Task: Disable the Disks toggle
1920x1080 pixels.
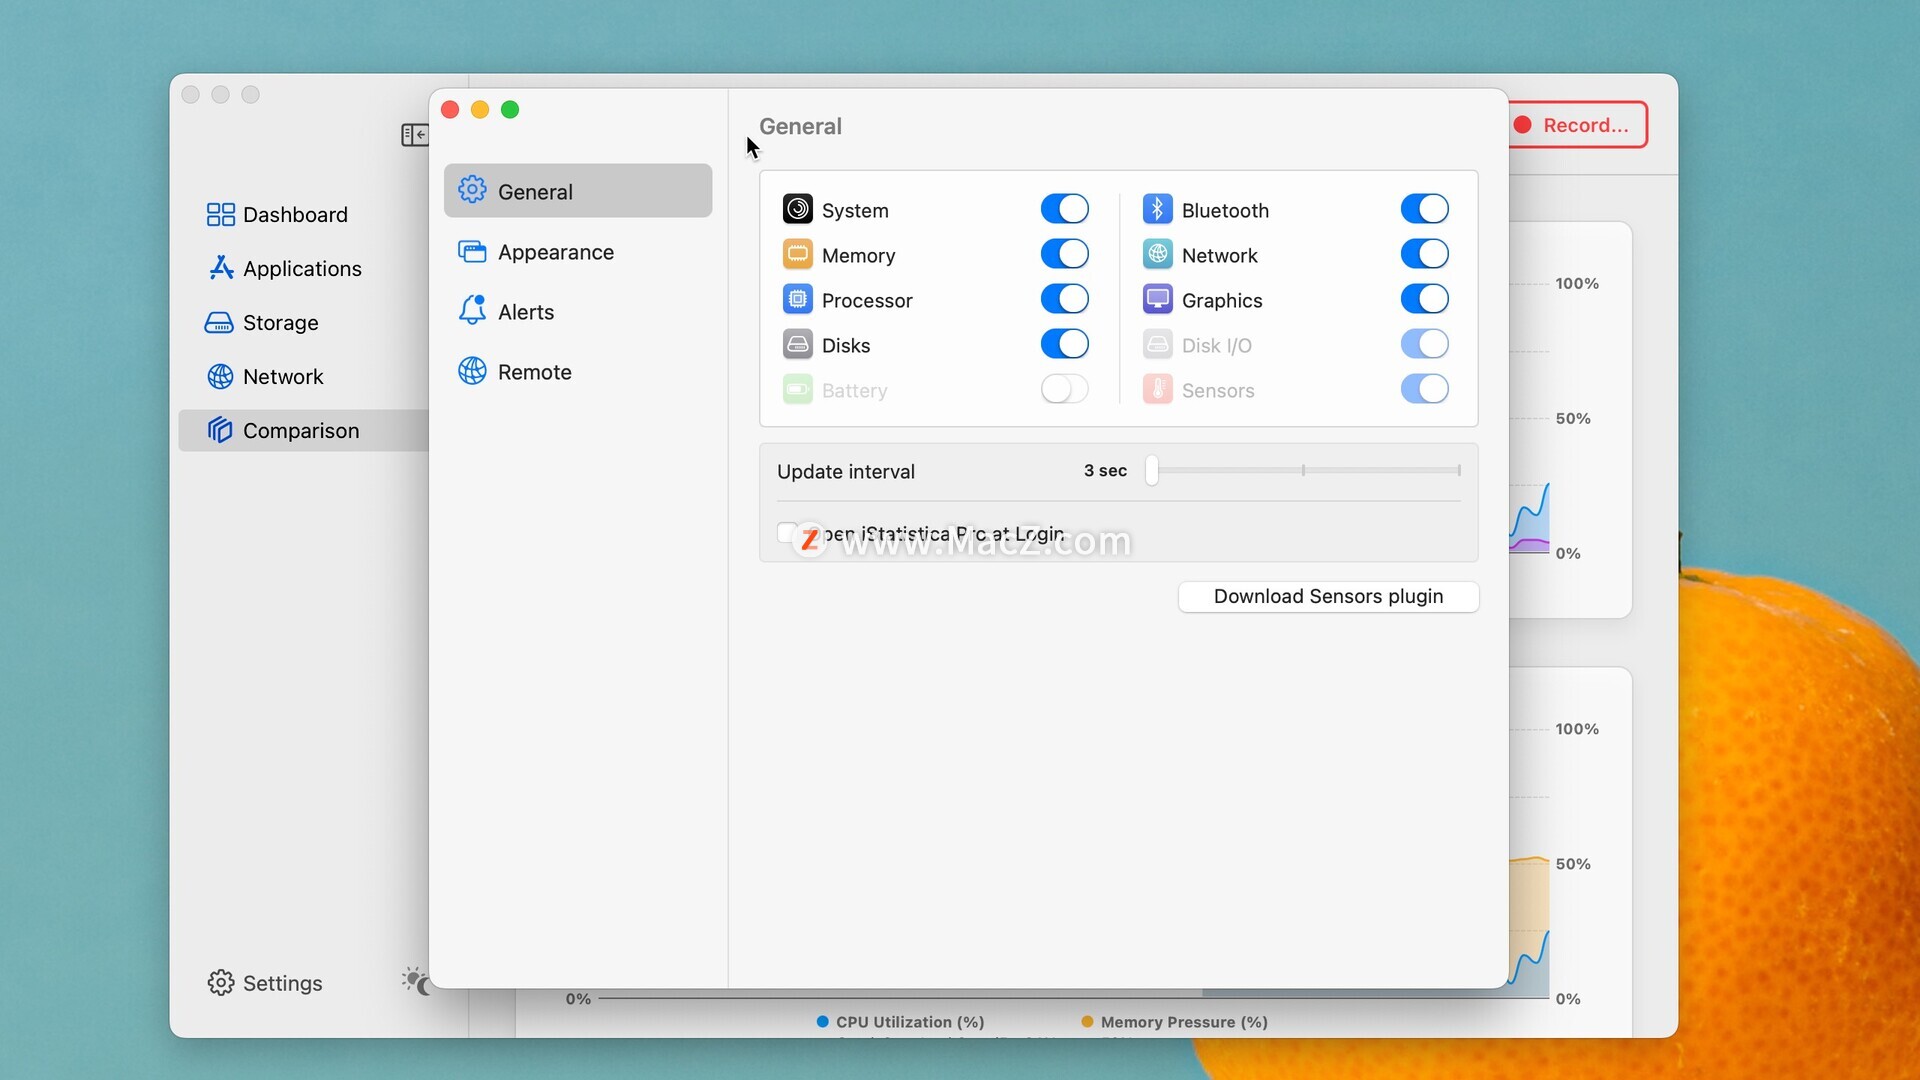Action: pos(1064,344)
